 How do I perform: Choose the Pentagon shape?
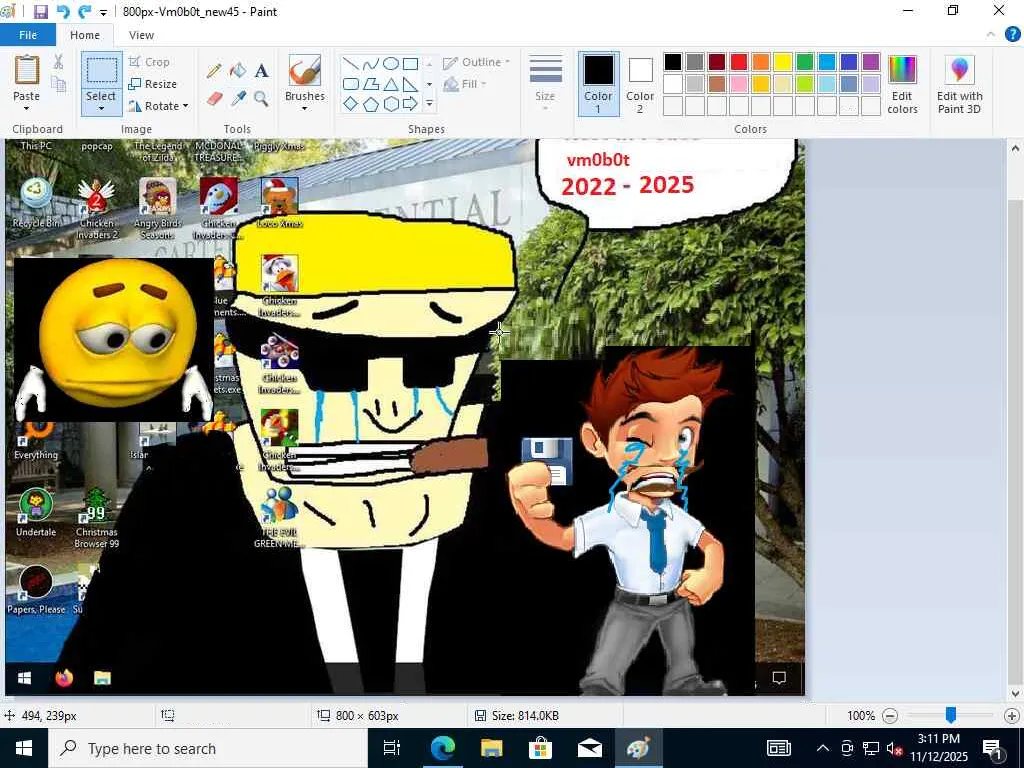370,104
